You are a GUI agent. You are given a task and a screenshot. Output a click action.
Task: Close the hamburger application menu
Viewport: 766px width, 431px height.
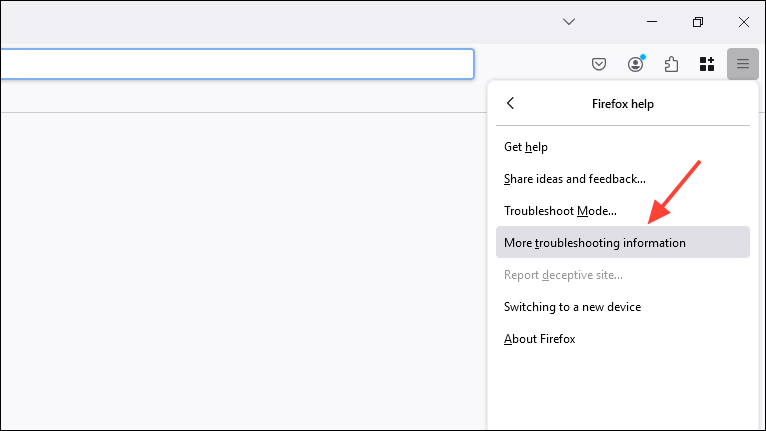pos(743,64)
